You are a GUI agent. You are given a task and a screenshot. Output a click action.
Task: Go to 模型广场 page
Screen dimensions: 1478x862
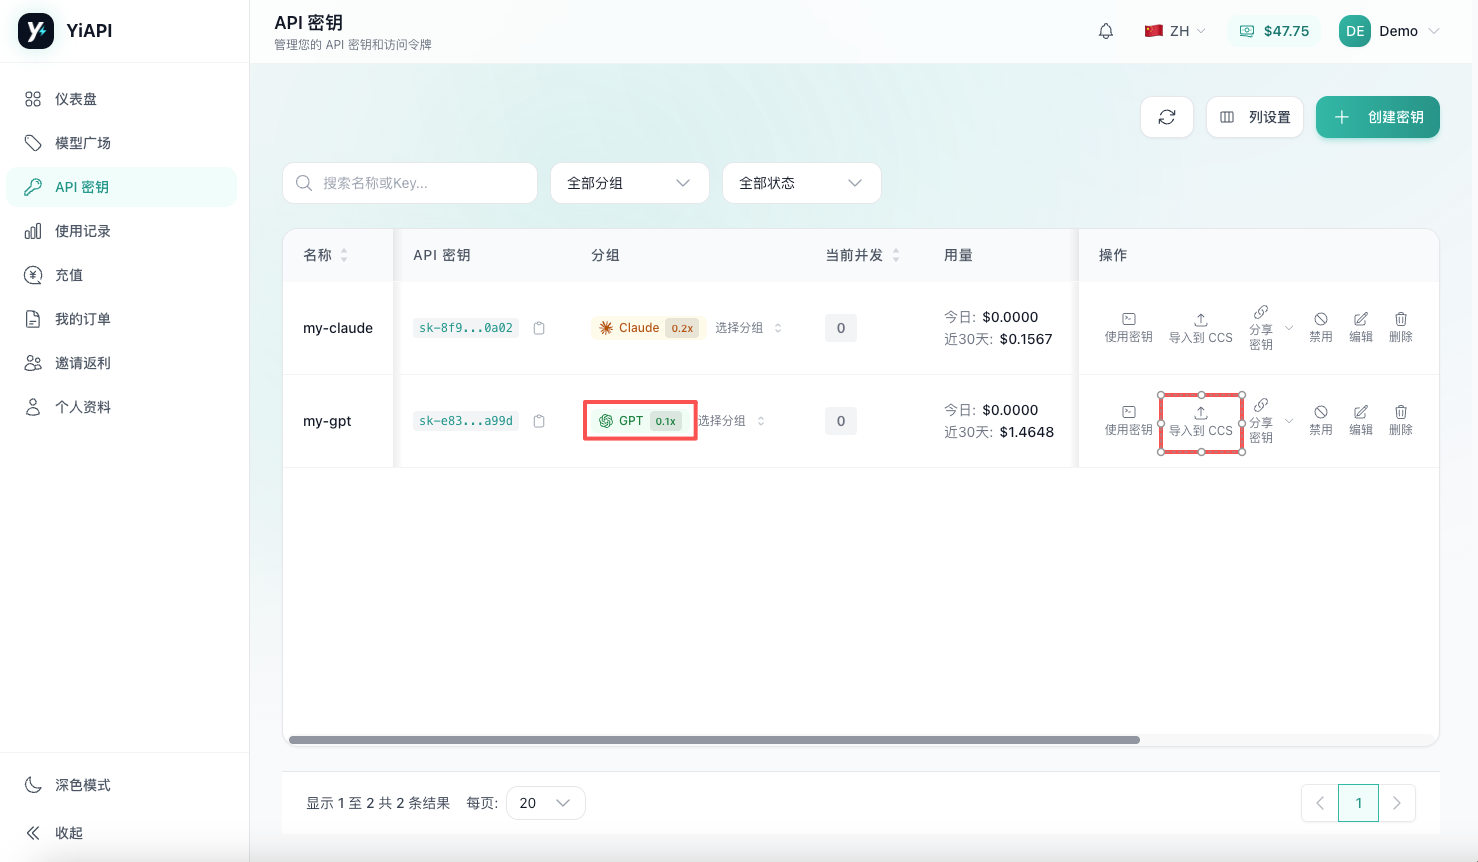[x=122, y=143]
